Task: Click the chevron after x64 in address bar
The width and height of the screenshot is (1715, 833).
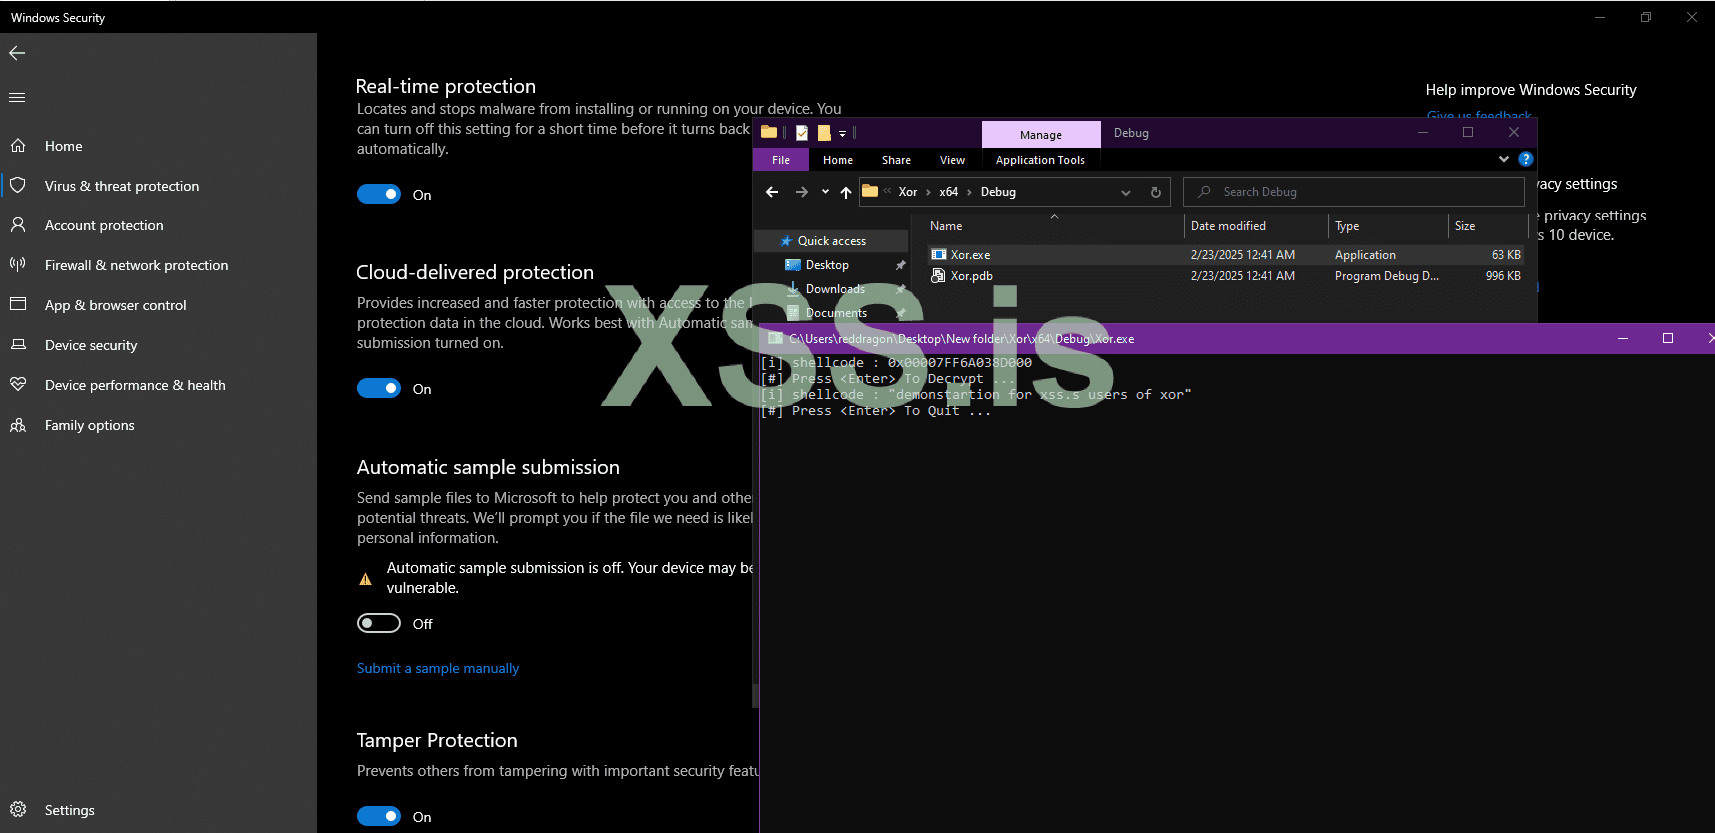Action: (x=969, y=192)
